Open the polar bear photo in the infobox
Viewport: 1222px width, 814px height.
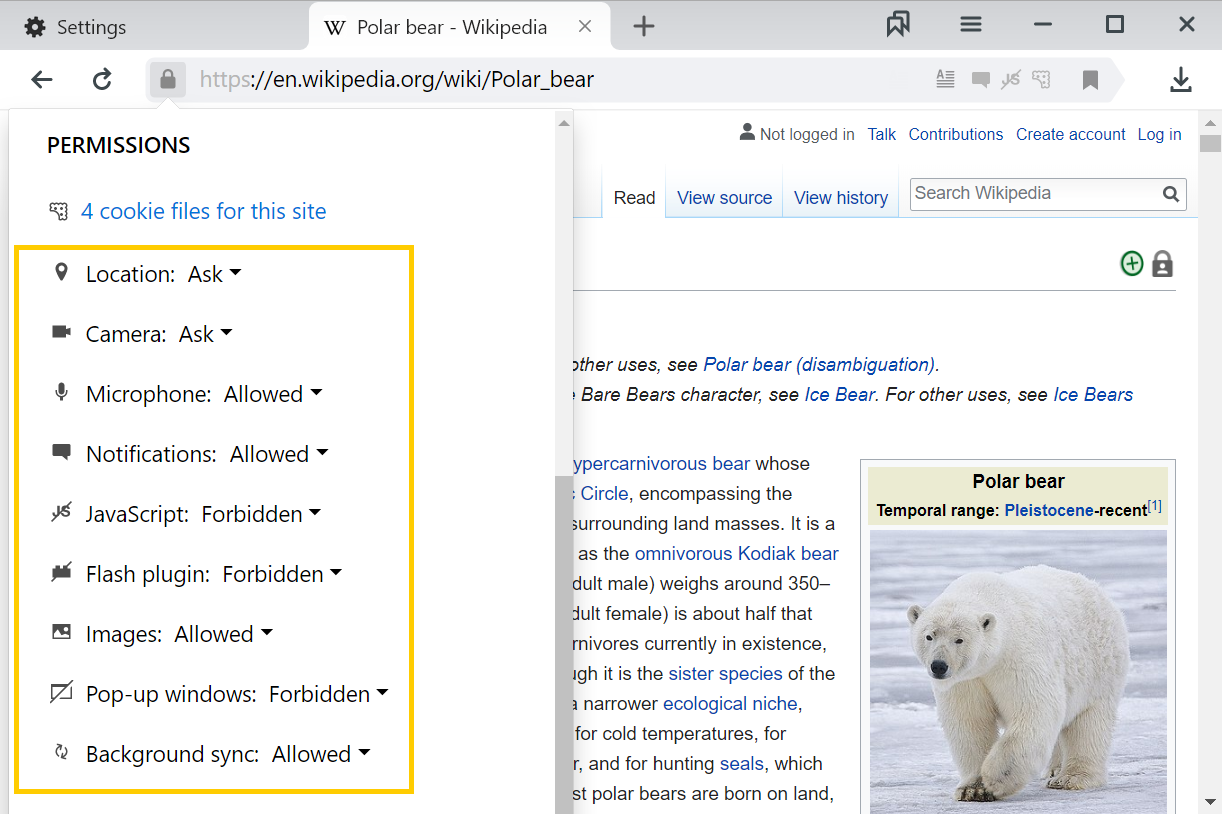click(1018, 671)
